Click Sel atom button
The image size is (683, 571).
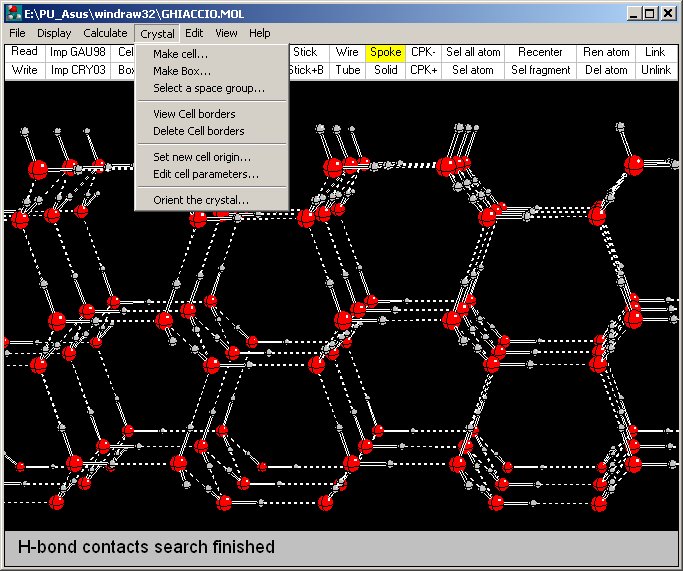(473, 70)
